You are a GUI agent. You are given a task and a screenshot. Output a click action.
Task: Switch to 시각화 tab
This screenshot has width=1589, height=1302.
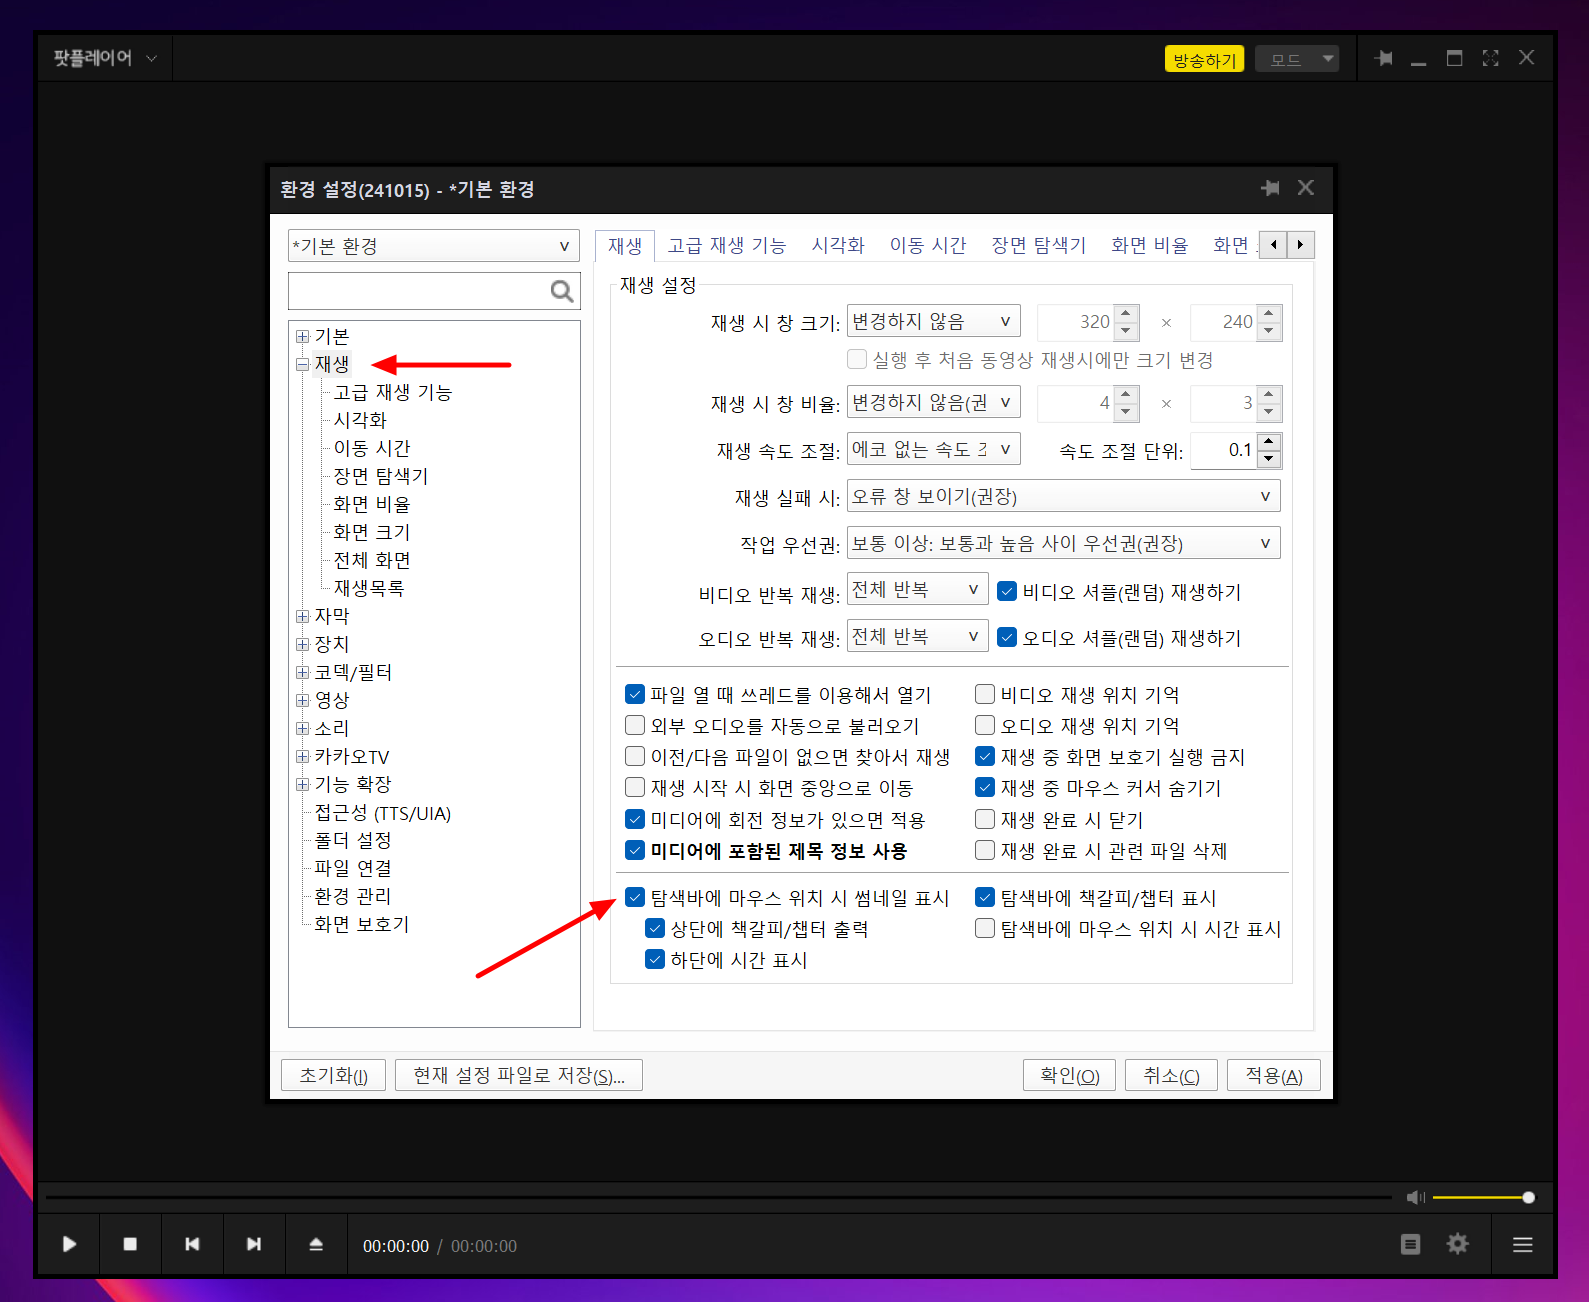pos(837,245)
